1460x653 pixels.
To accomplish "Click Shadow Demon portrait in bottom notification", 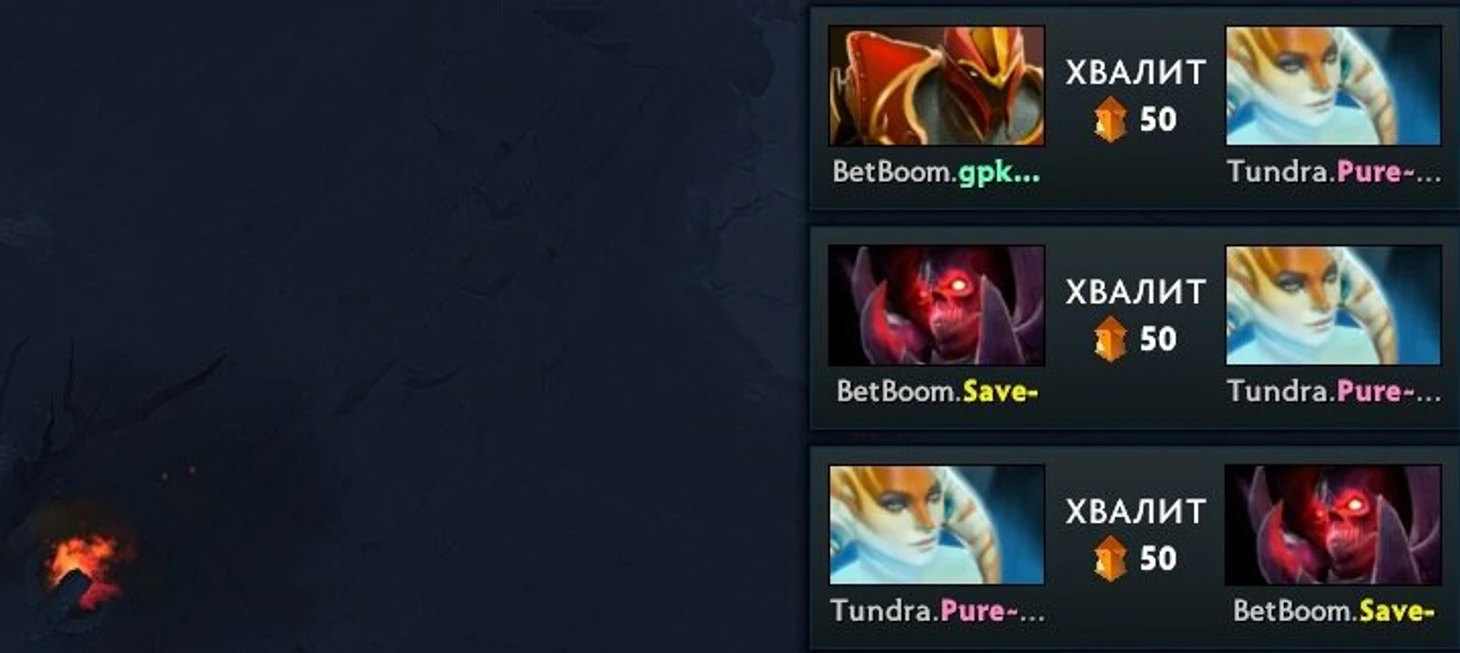I will coord(1333,525).
